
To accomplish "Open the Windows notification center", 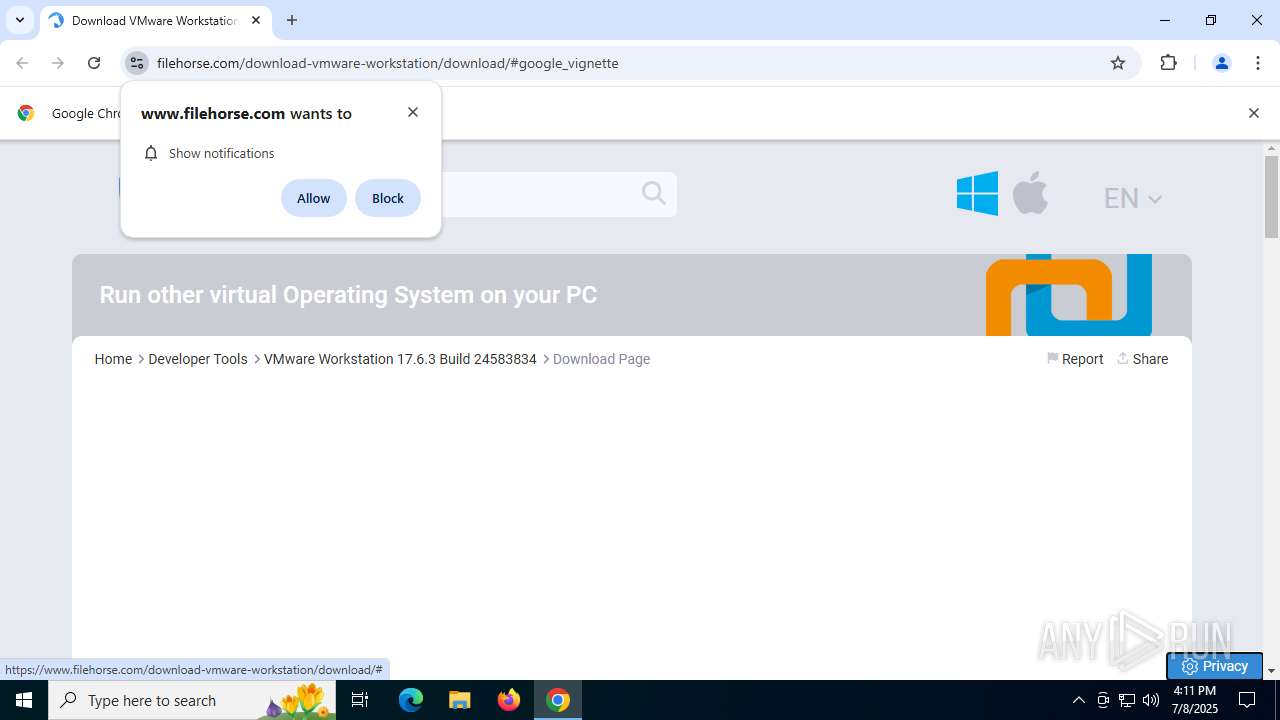I will (x=1248, y=700).
